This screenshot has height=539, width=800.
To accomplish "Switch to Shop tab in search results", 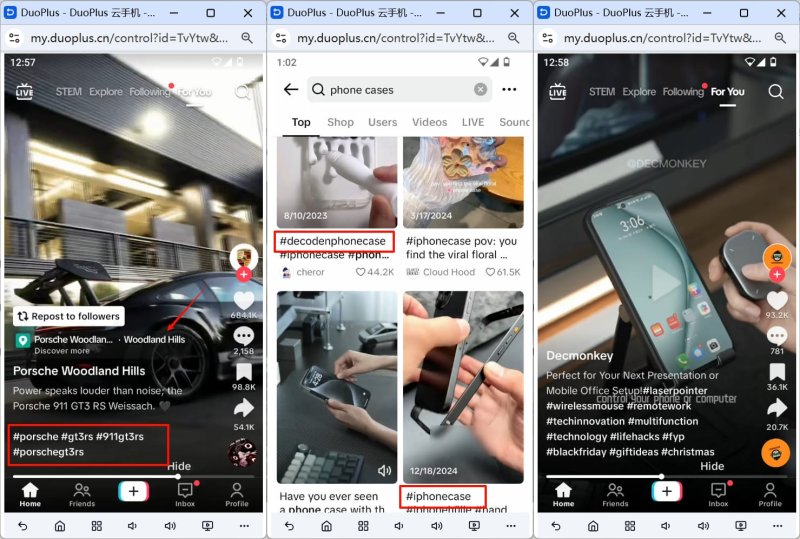I will pyautogui.click(x=340, y=122).
